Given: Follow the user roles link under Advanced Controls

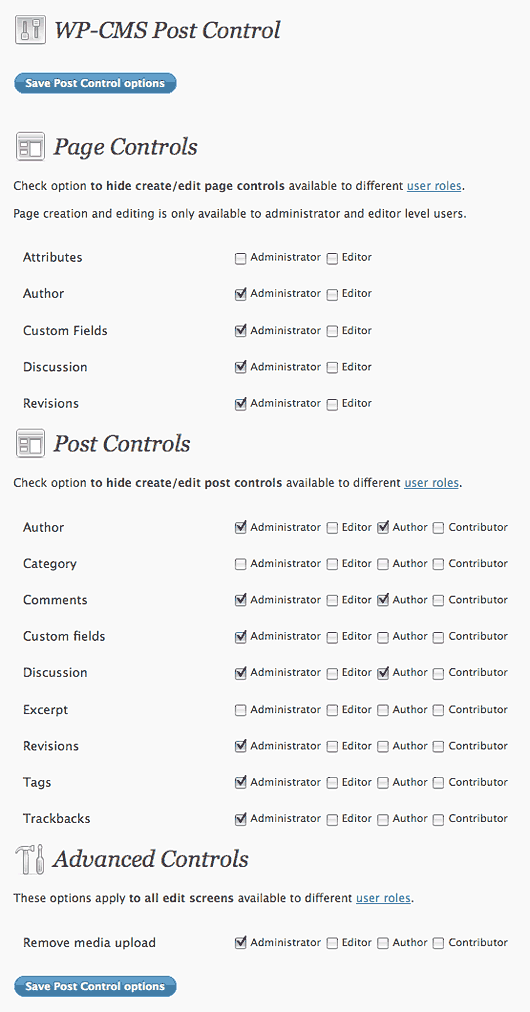Looking at the screenshot, I should click(383, 898).
